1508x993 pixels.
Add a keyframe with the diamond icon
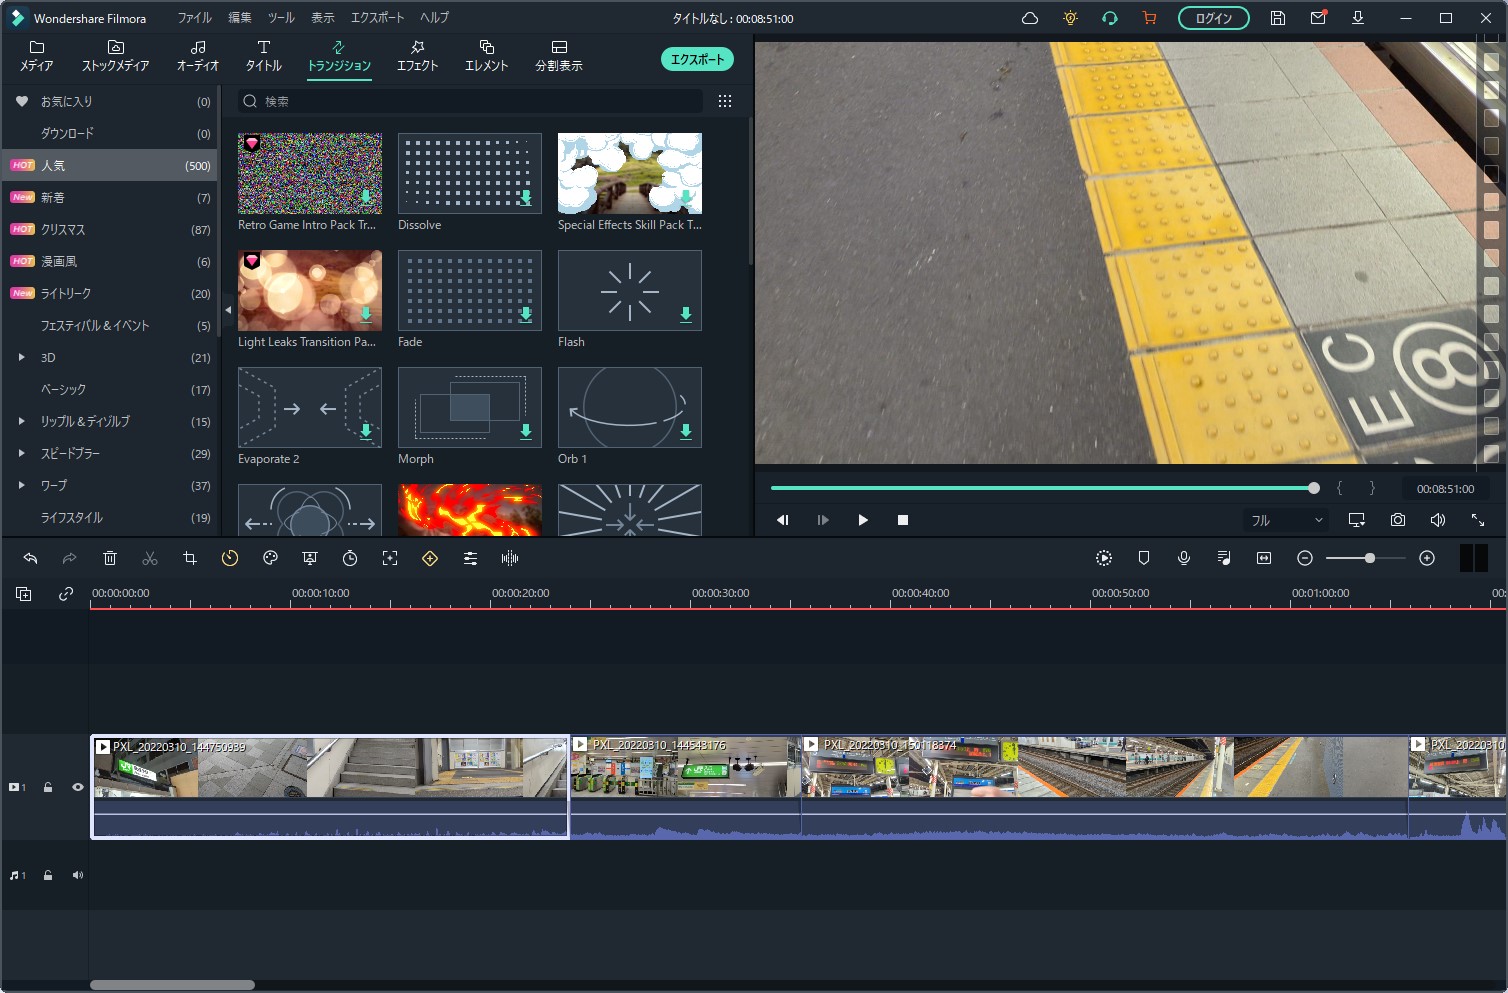pos(430,559)
